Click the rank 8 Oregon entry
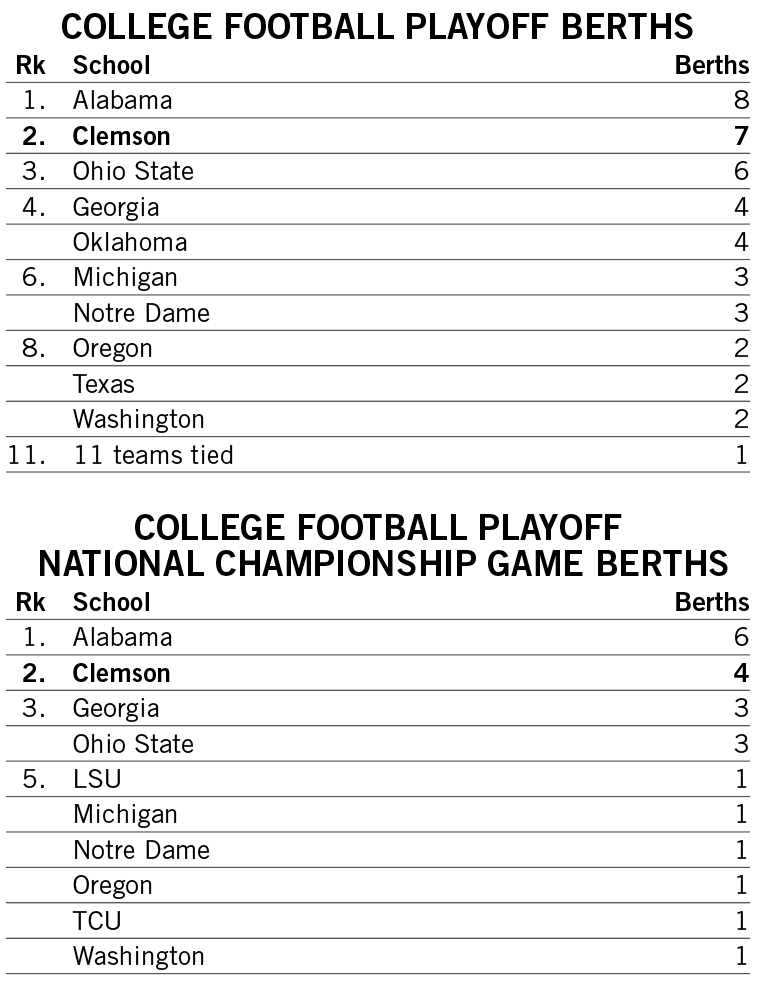Screen dimensions: 764x988 [112, 348]
